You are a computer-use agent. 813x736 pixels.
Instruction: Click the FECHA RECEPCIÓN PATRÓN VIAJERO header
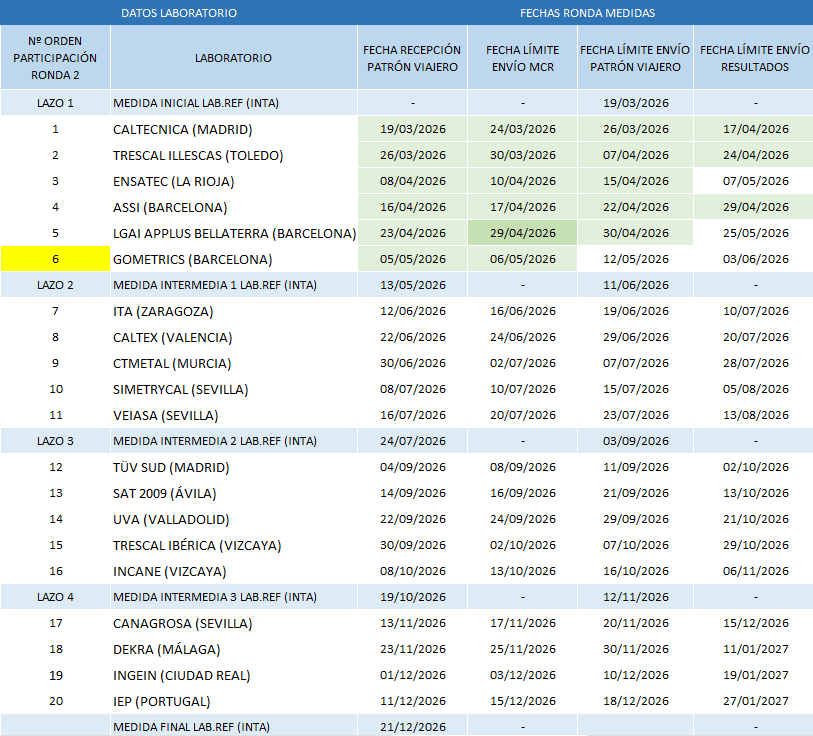(x=412, y=58)
